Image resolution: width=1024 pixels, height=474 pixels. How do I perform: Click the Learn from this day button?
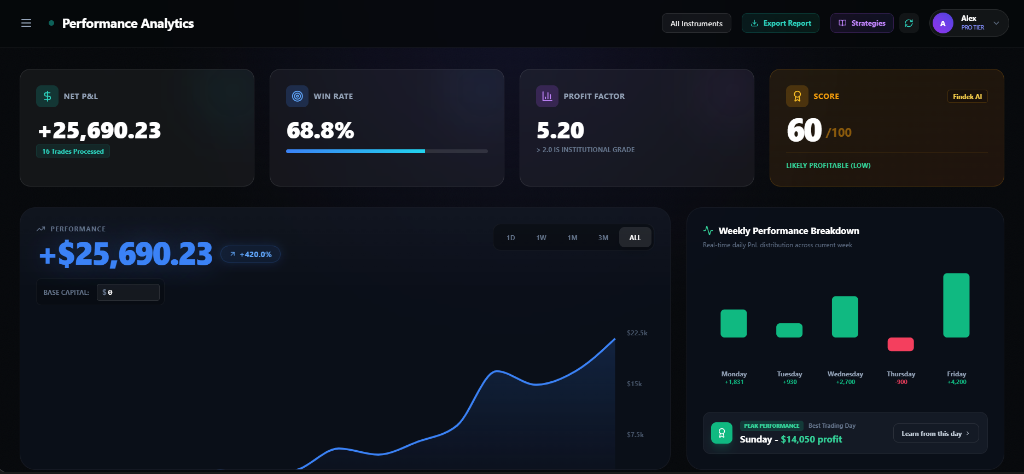[936, 433]
